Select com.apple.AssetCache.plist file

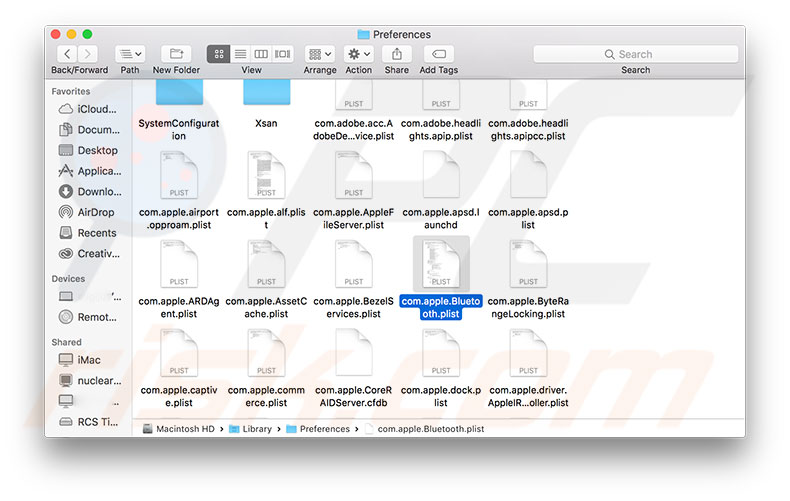tap(267, 279)
